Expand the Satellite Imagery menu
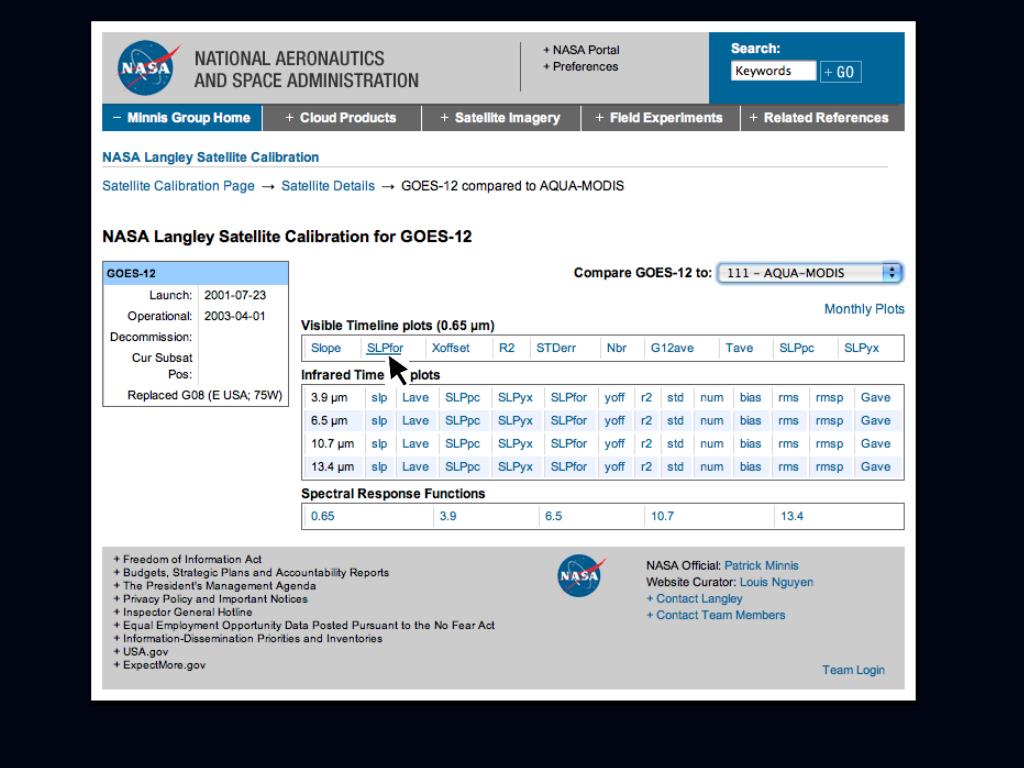Screen dimensions: 1024x768 click(501, 118)
